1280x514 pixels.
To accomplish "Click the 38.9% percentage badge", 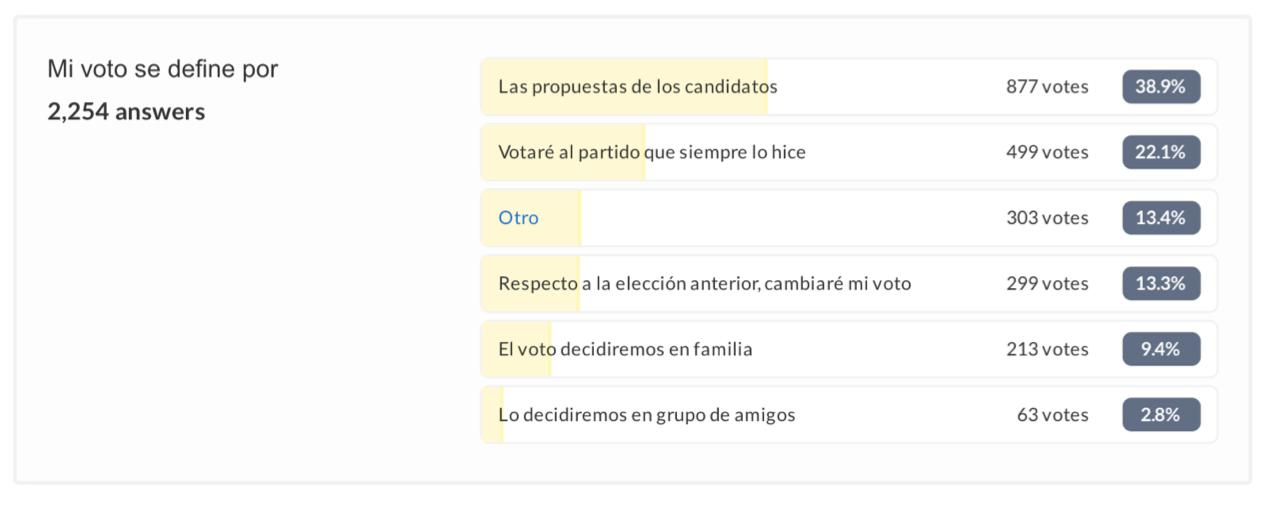I will (x=1161, y=87).
